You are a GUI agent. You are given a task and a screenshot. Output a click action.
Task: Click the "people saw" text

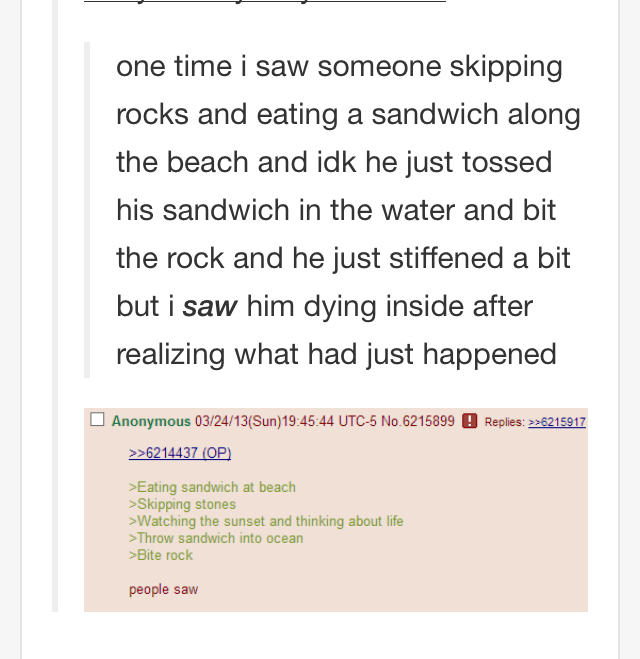pos(163,590)
